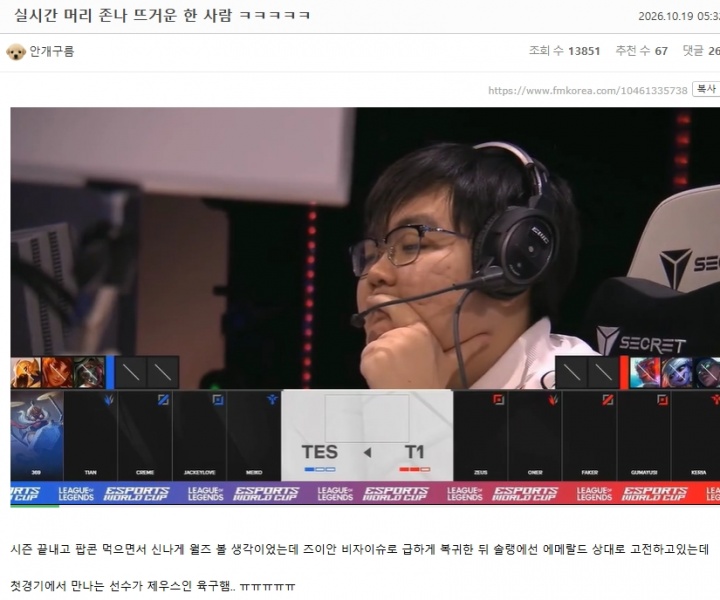This screenshot has width=720, height=600.
Task: Click the 369 champion pick portrait
Action: click(x=37, y=435)
